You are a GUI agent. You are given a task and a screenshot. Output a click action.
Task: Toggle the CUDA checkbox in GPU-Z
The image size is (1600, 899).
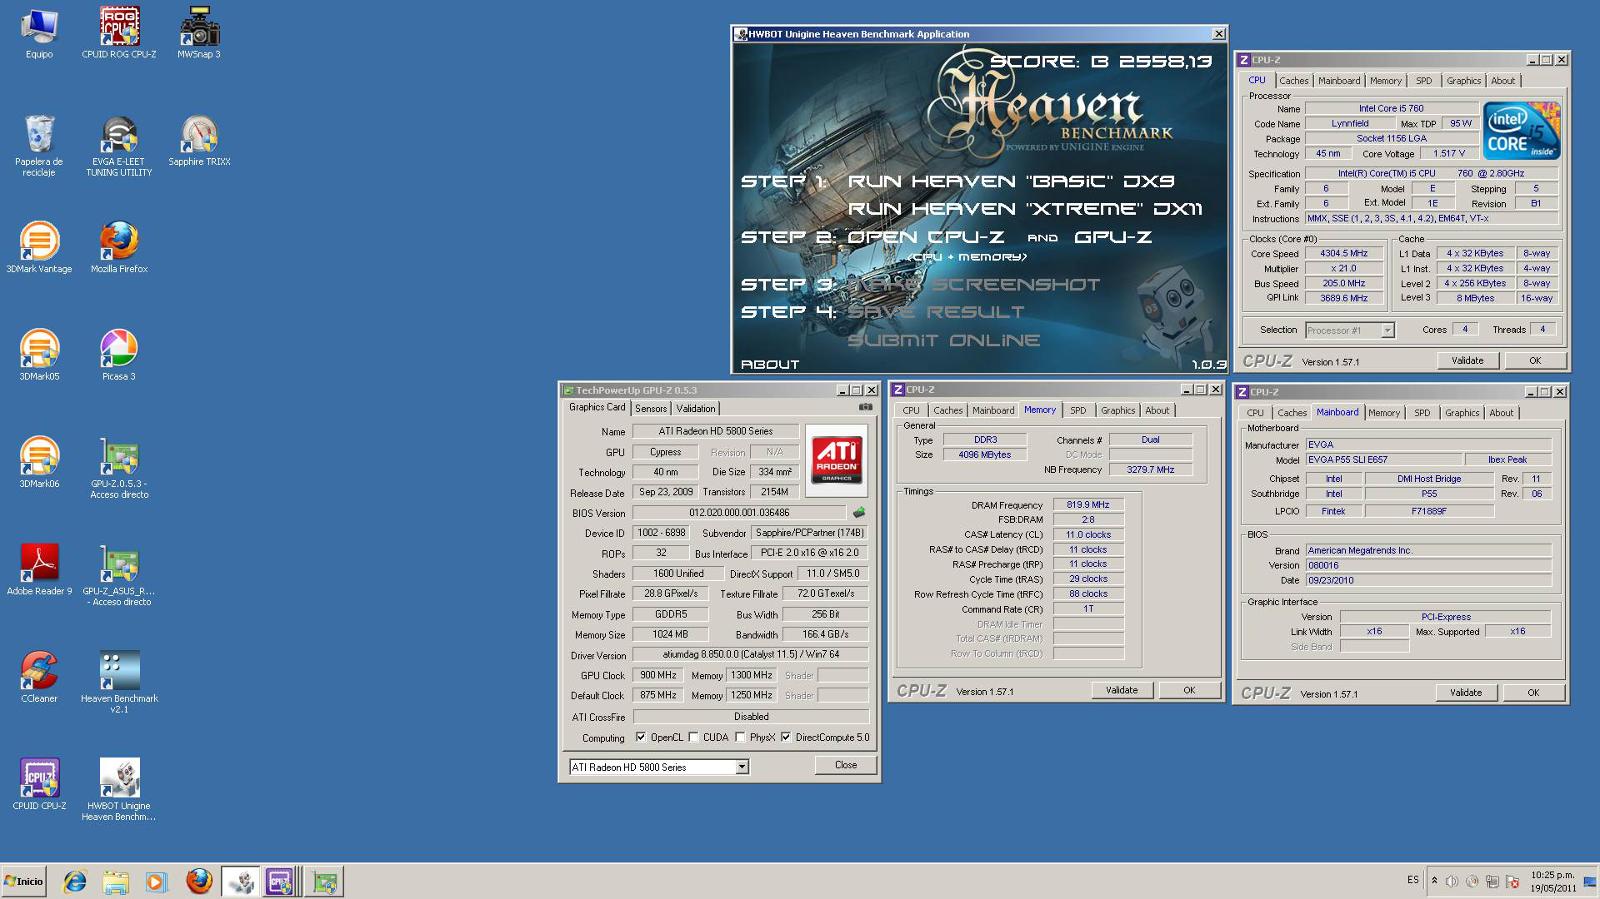(693, 738)
